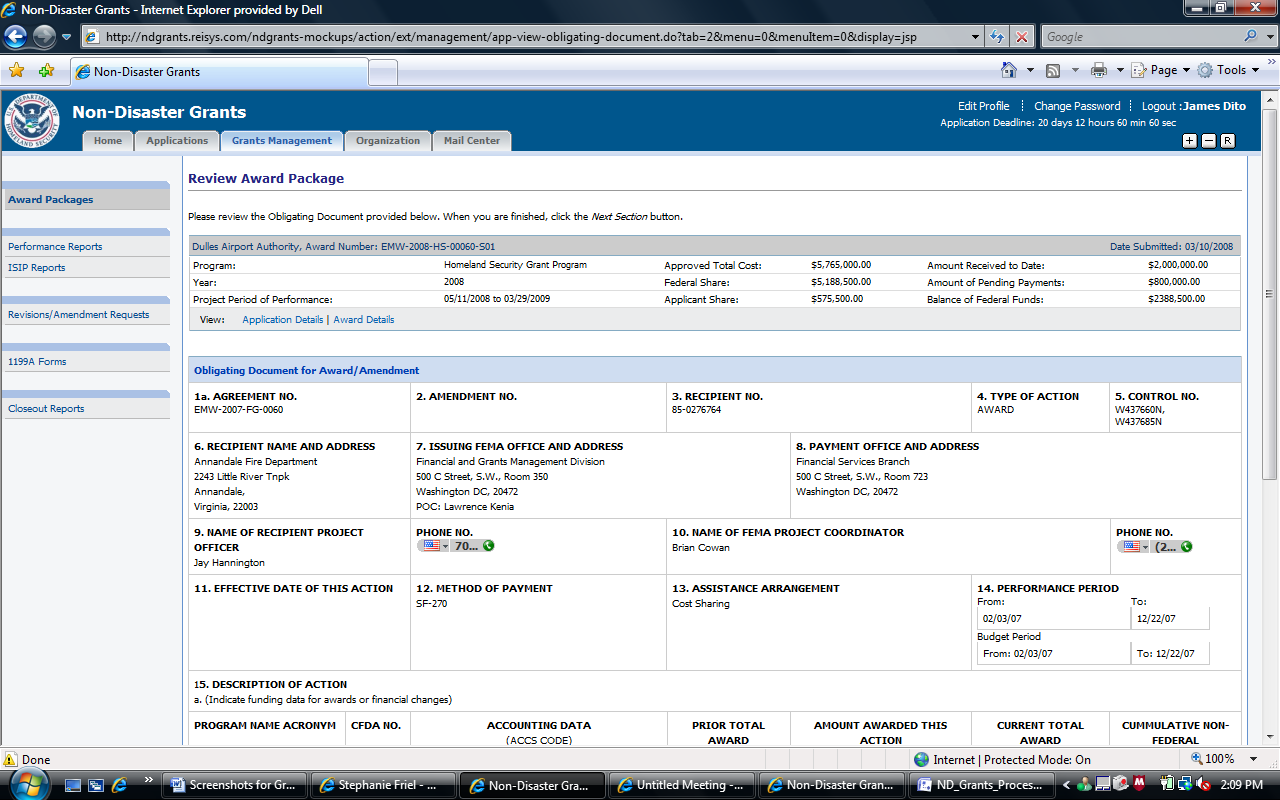Click the Skype call icon beside recipient phone

click(x=488, y=546)
